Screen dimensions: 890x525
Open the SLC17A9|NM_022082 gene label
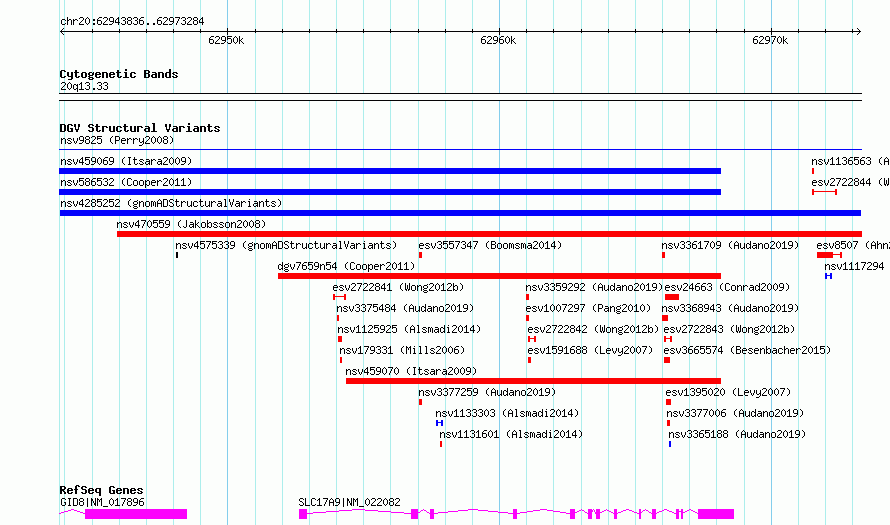pos(349,502)
